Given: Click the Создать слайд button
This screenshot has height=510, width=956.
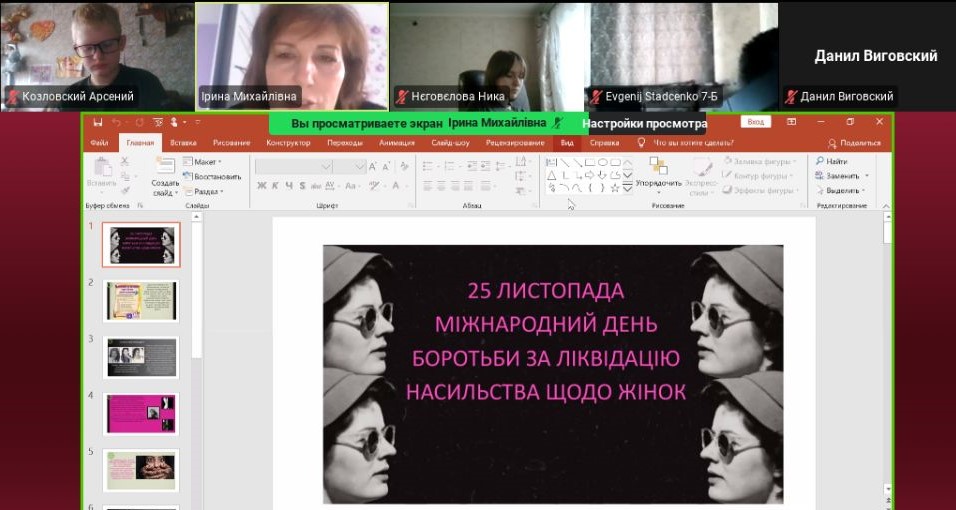Looking at the screenshot, I should pos(165,177).
